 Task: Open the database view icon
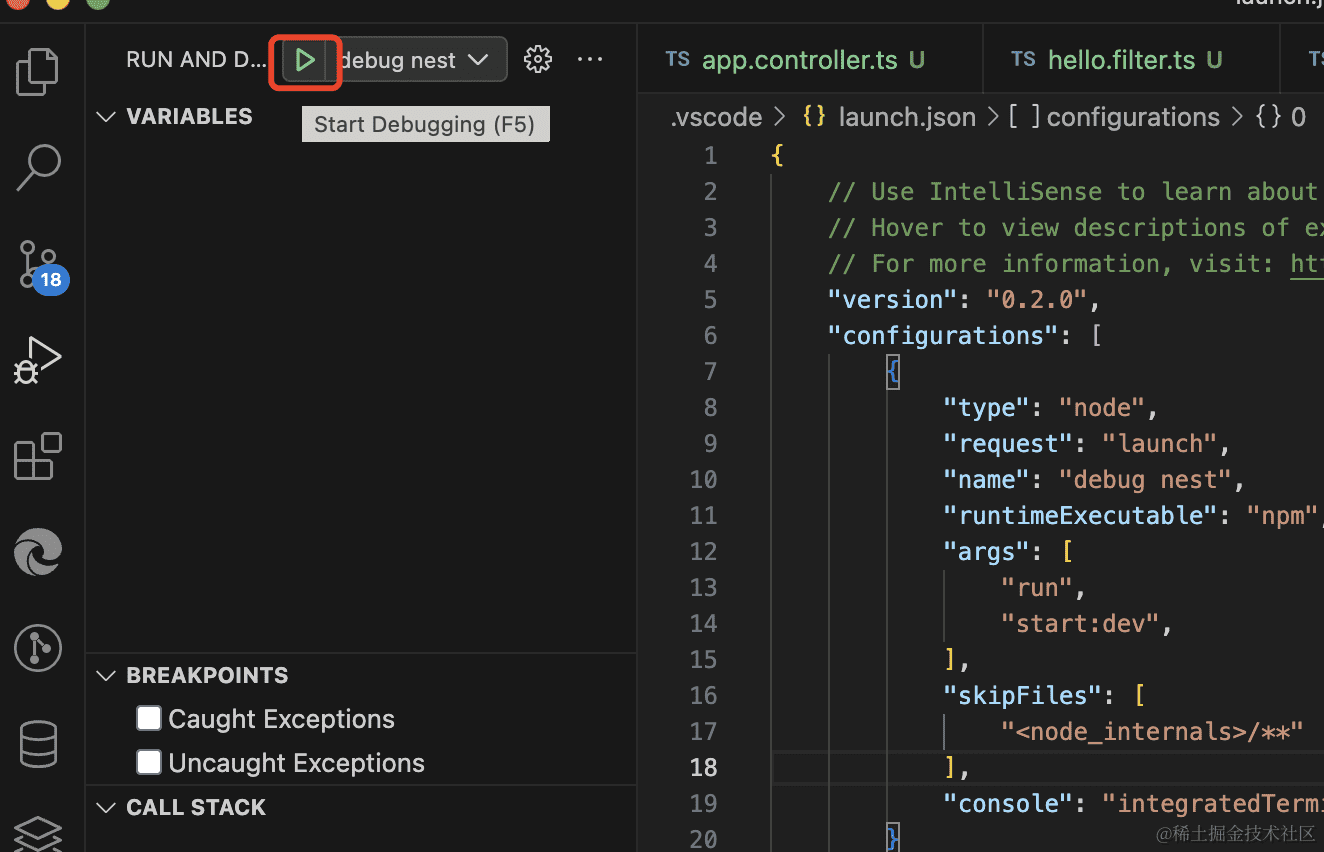(39, 744)
